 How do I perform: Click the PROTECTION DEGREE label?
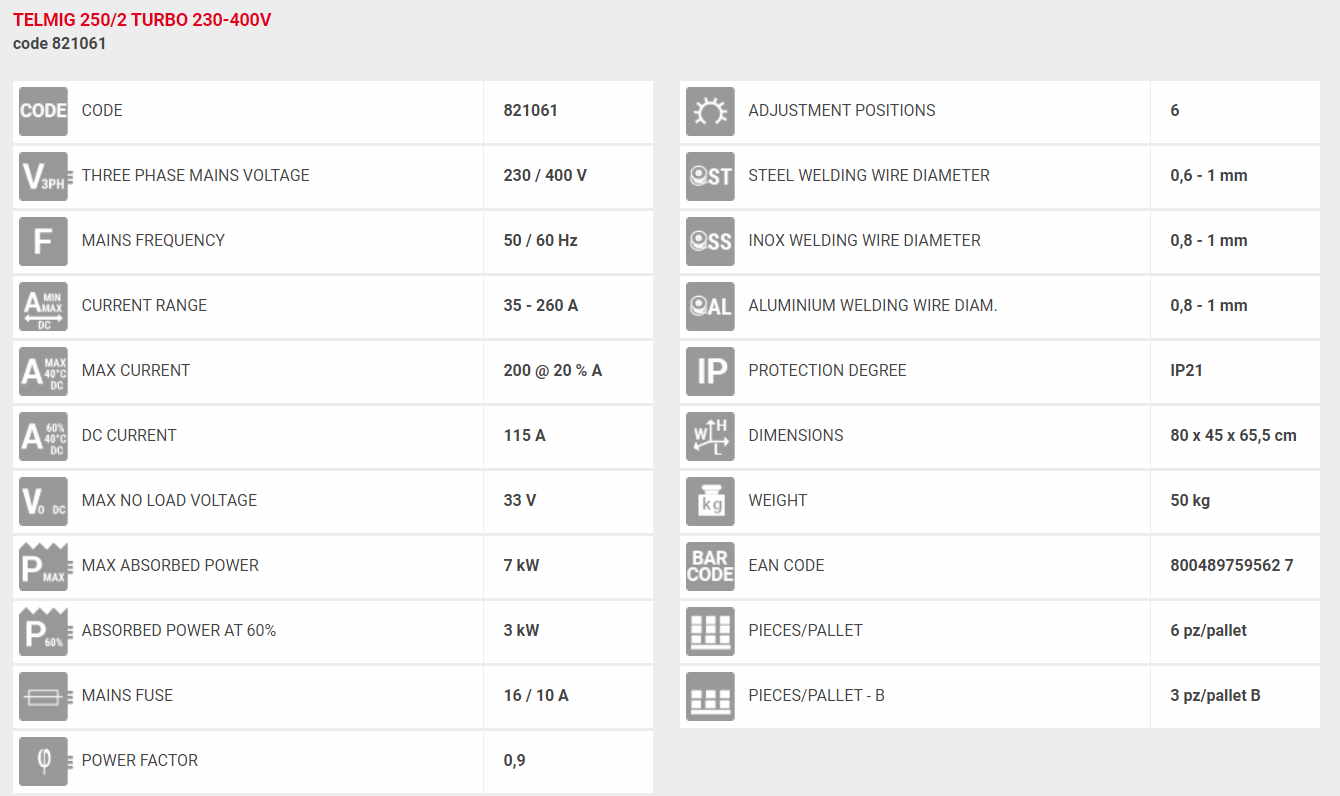pyautogui.click(x=827, y=370)
